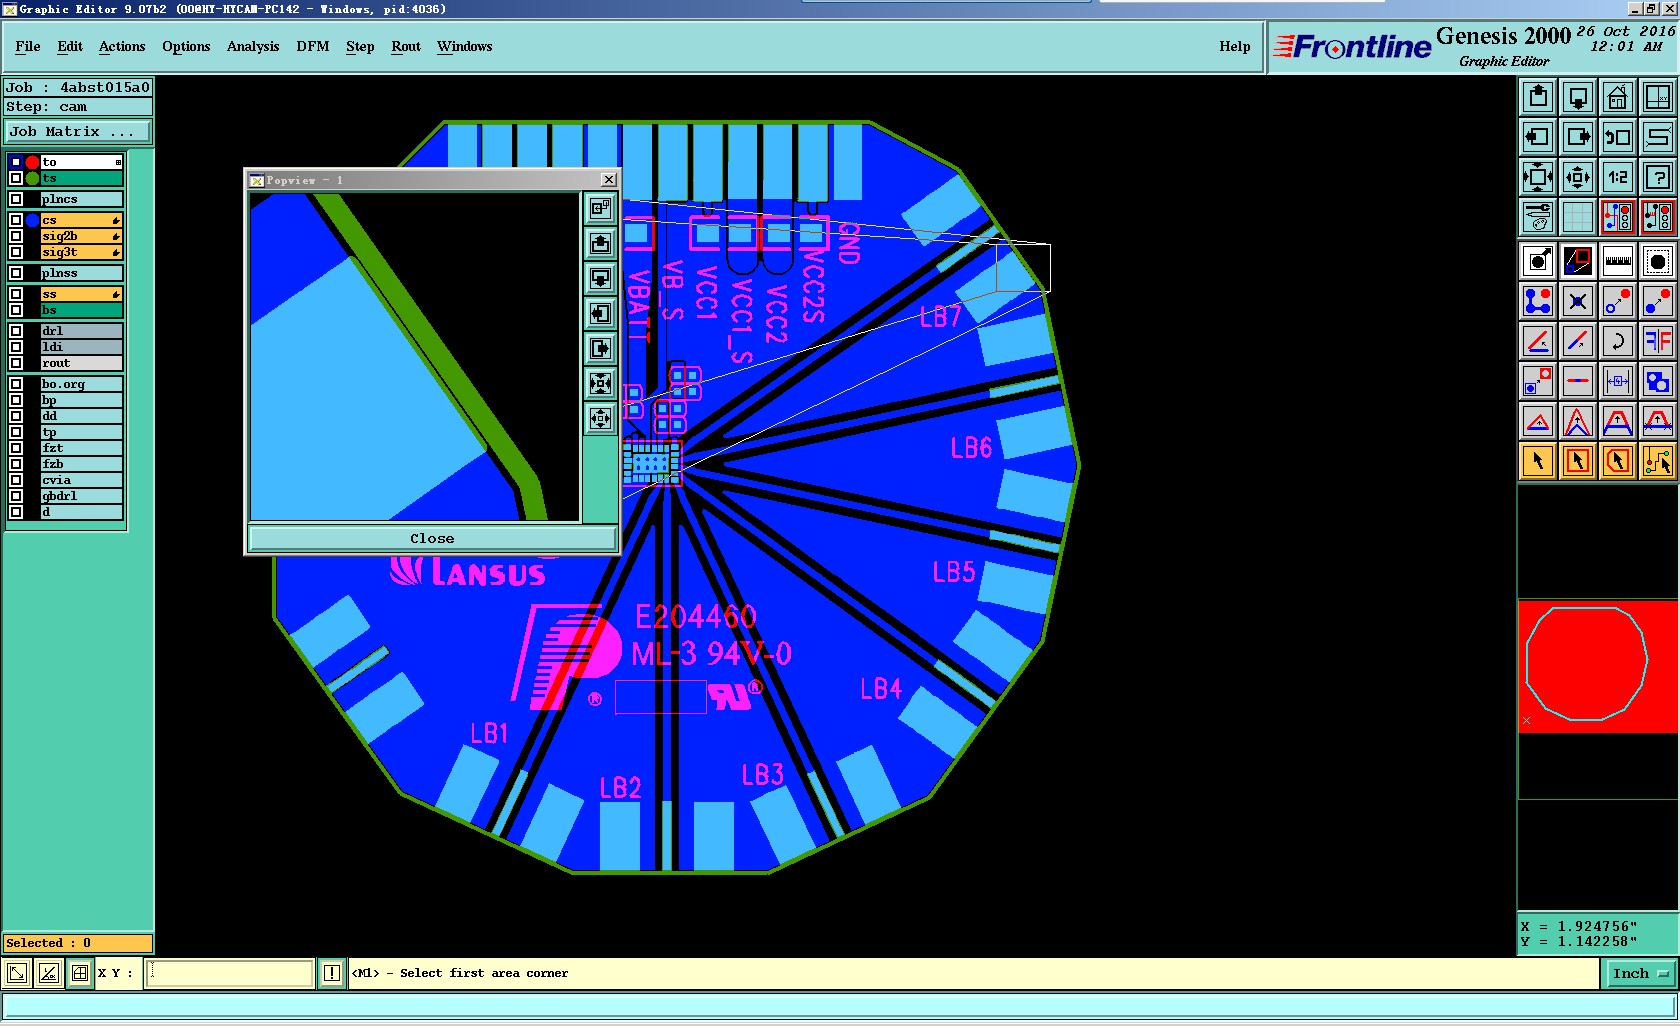Click the question mark help icon
This screenshot has height=1026, width=1680.
(1658, 178)
